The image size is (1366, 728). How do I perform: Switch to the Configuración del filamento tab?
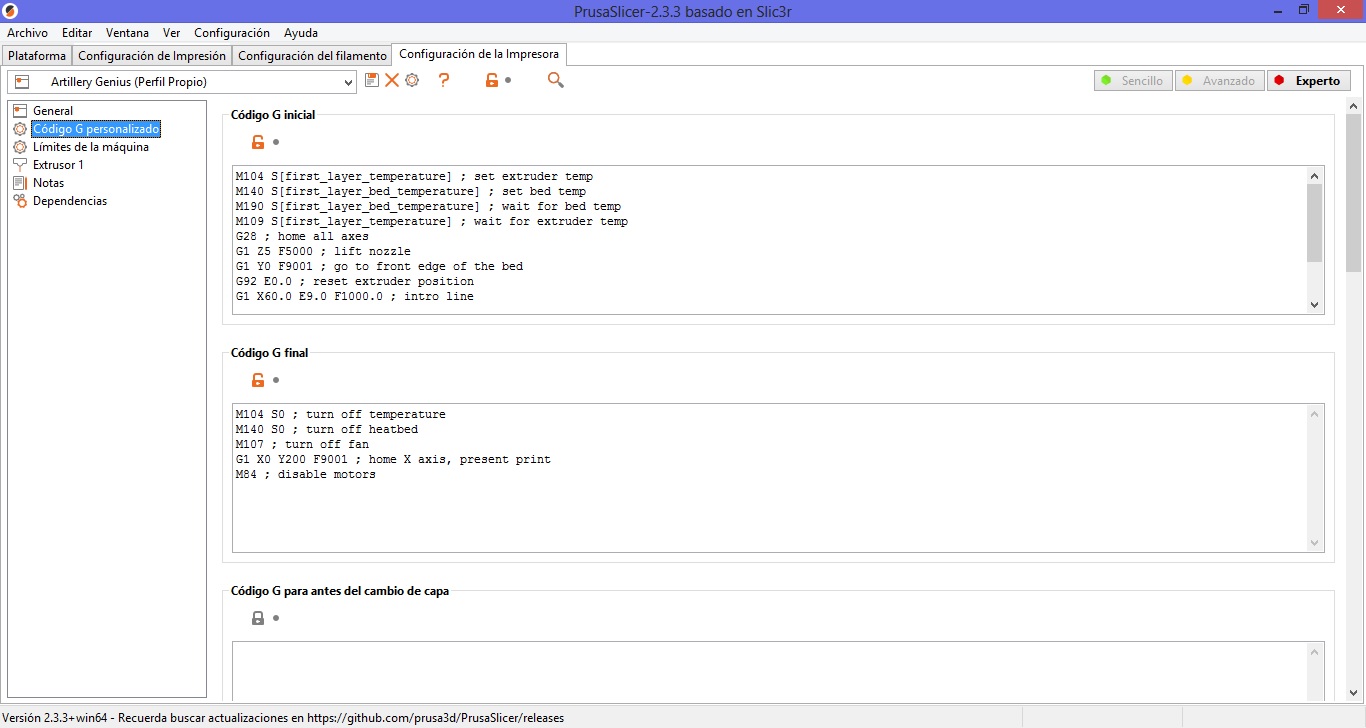pyautogui.click(x=313, y=55)
